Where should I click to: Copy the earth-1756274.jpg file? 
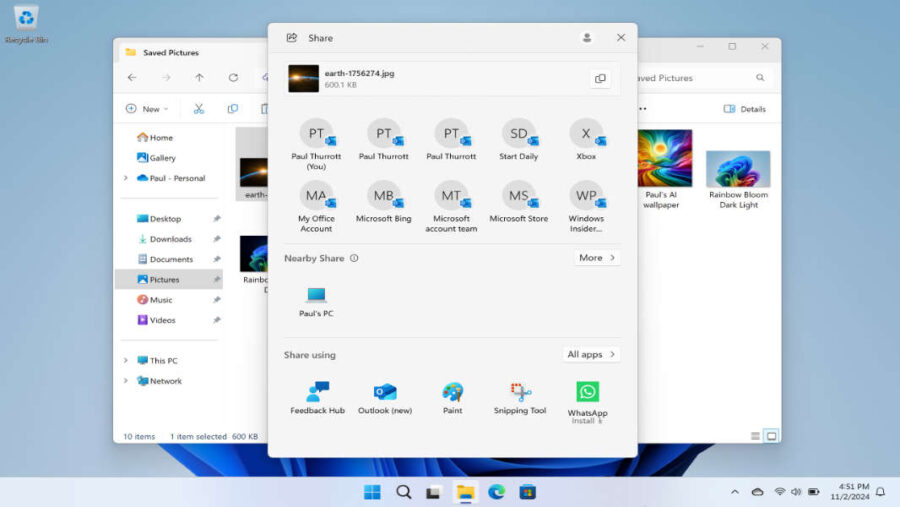tap(600, 79)
